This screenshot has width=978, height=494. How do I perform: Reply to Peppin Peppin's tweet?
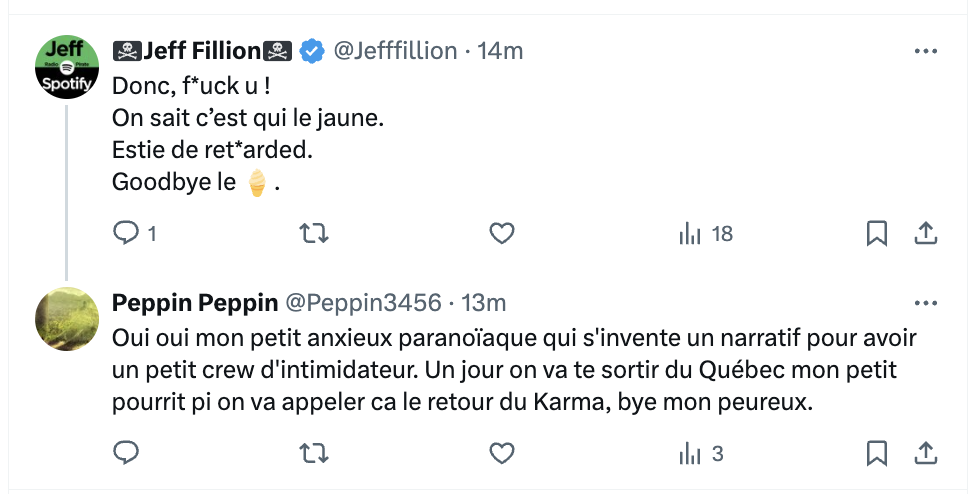(x=126, y=453)
